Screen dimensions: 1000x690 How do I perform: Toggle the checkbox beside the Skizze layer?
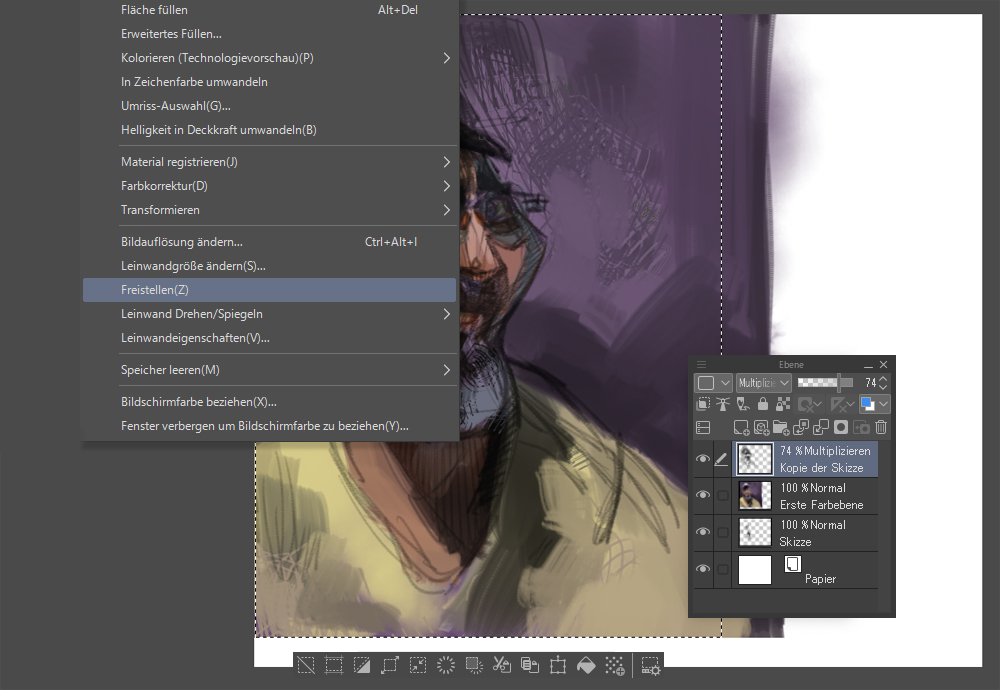click(722, 532)
